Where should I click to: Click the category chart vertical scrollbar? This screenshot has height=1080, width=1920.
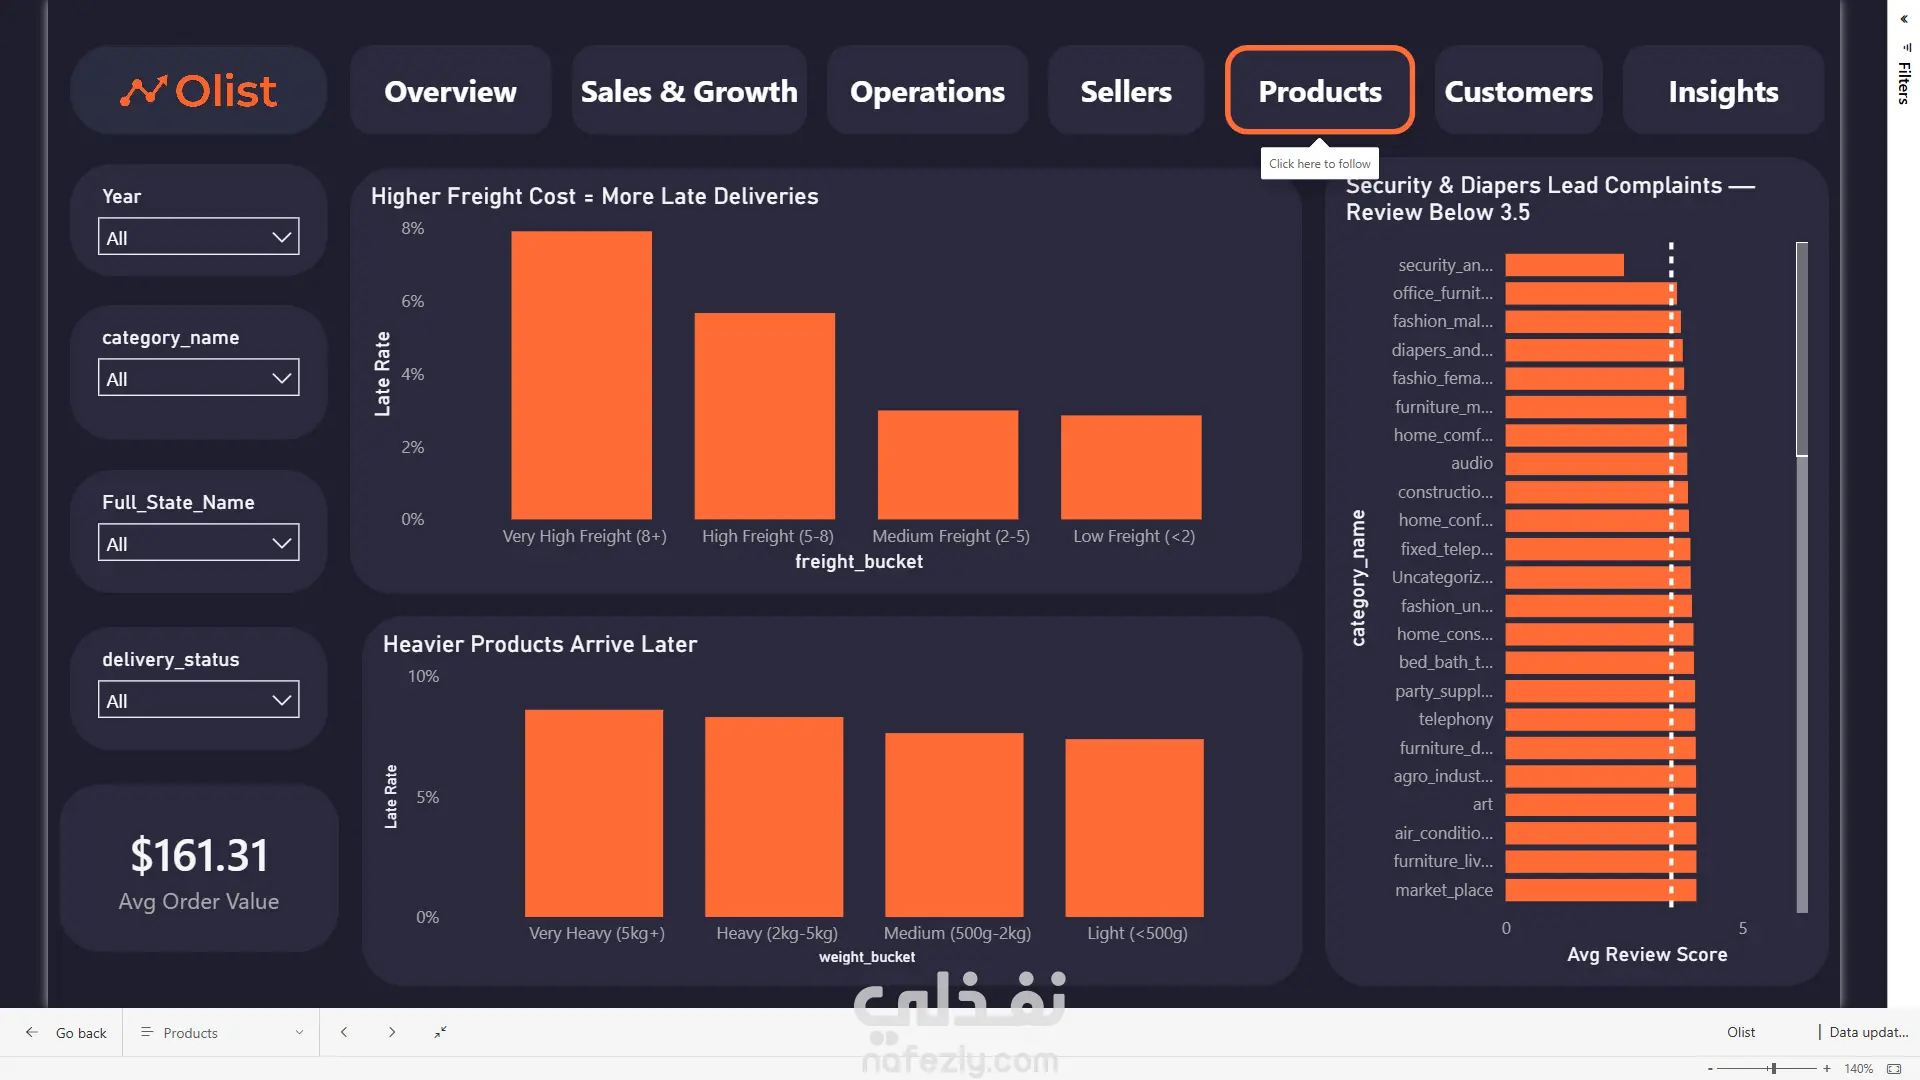[x=1802, y=350]
